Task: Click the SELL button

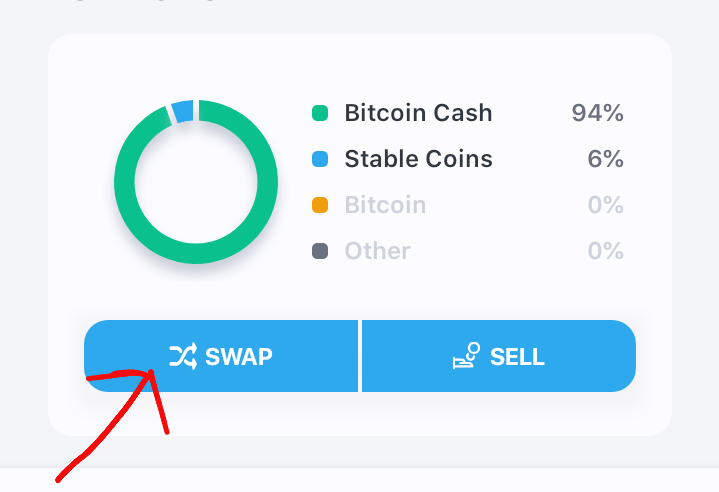Action: [499, 356]
